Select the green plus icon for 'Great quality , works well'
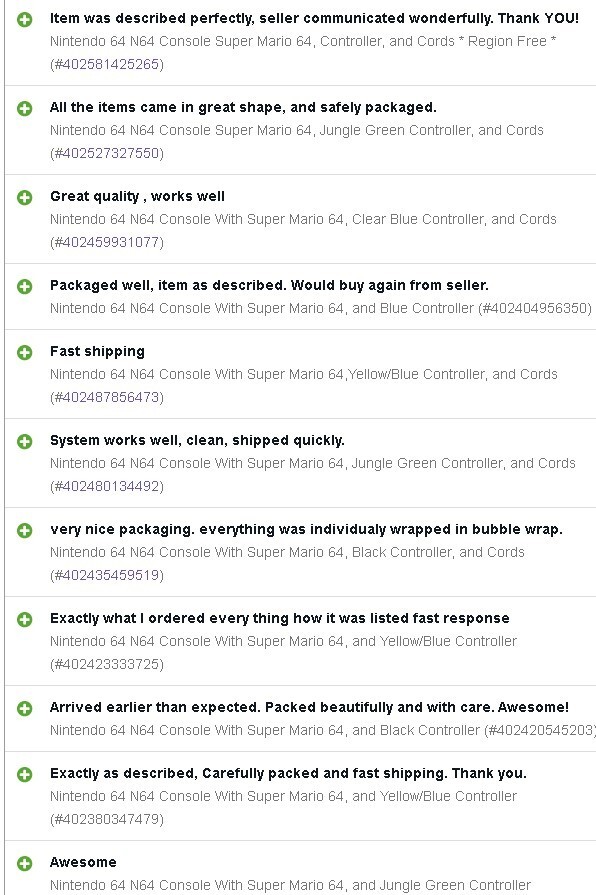 (25, 197)
